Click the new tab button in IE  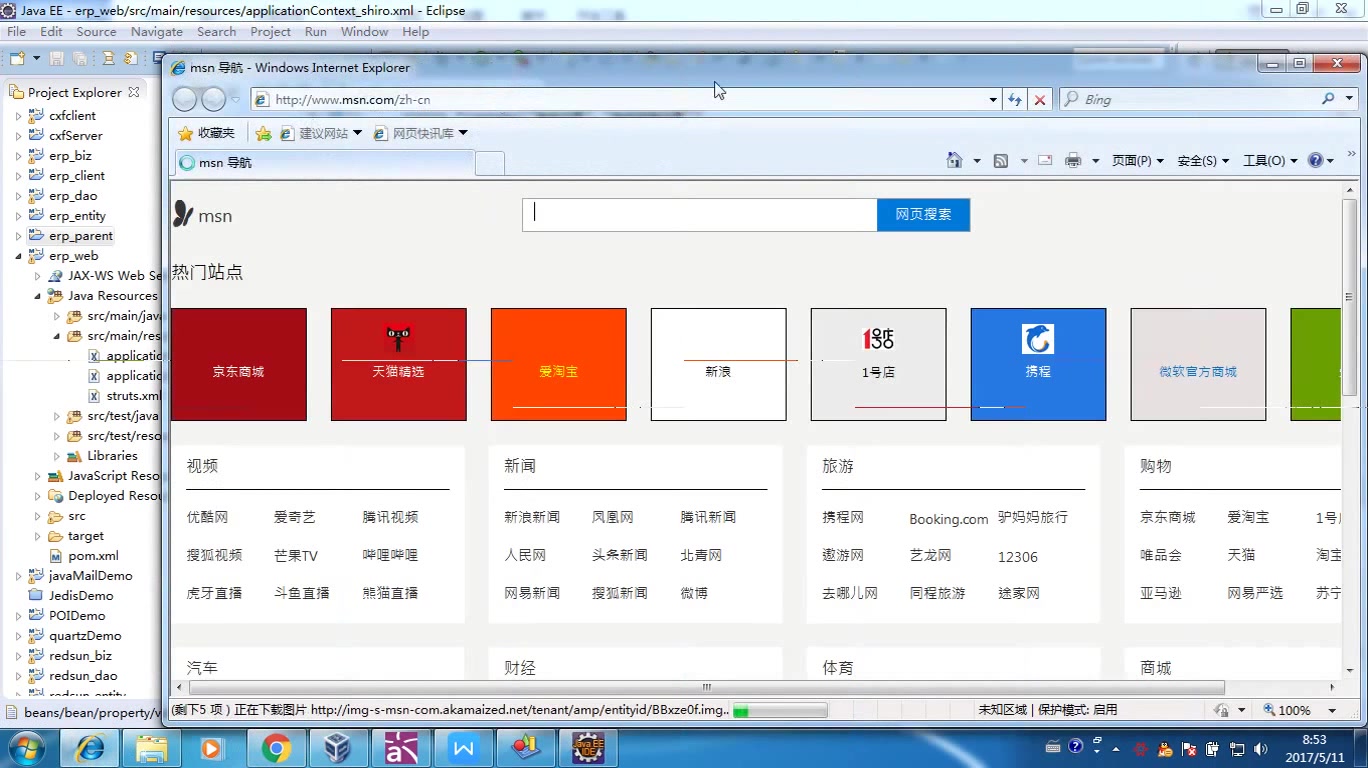[489, 163]
